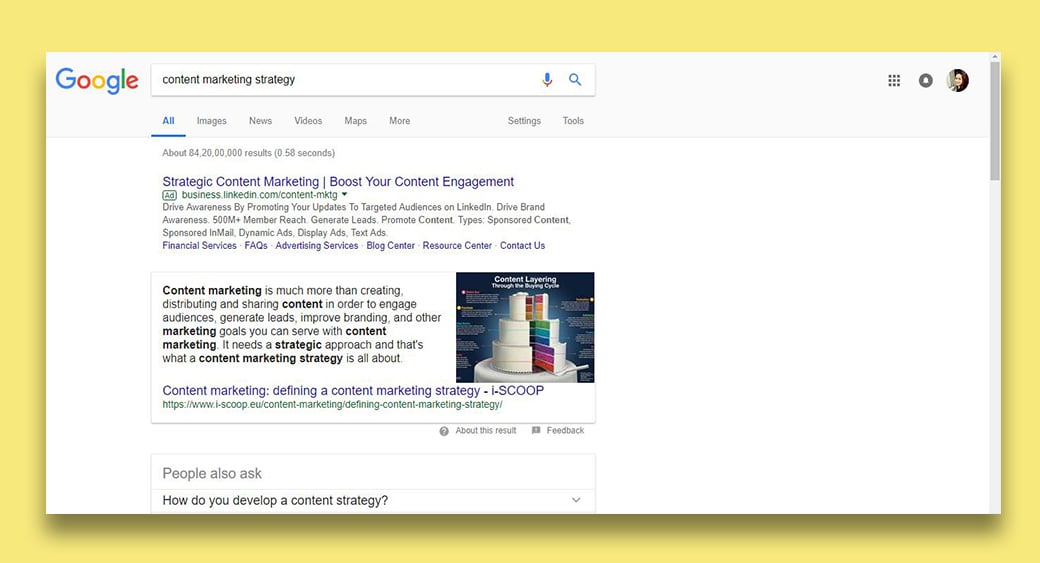Click the Content Layering cake thumbnail
This screenshot has height=563, width=1040.
point(525,327)
